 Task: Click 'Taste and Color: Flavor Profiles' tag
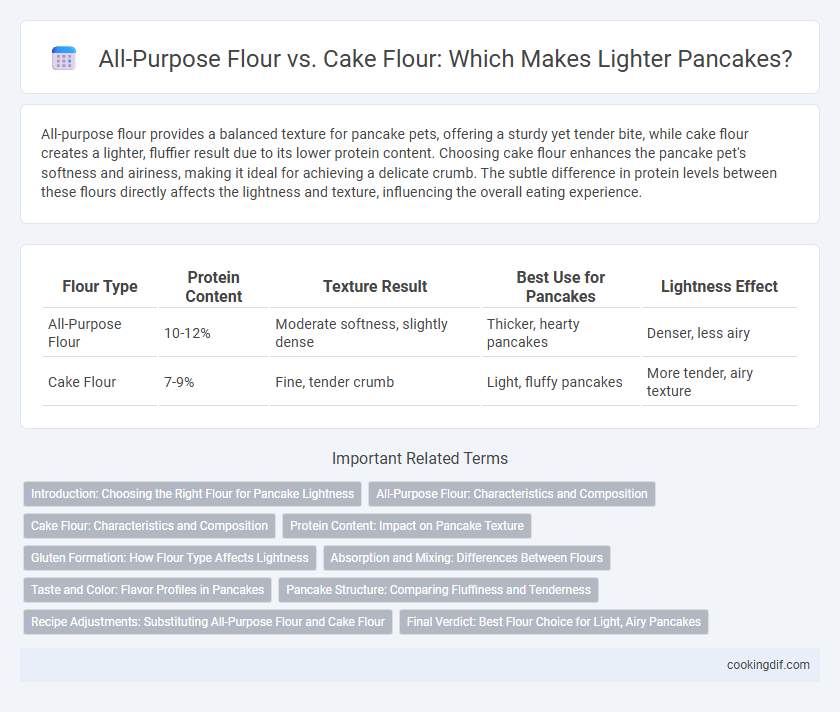(147, 590)
